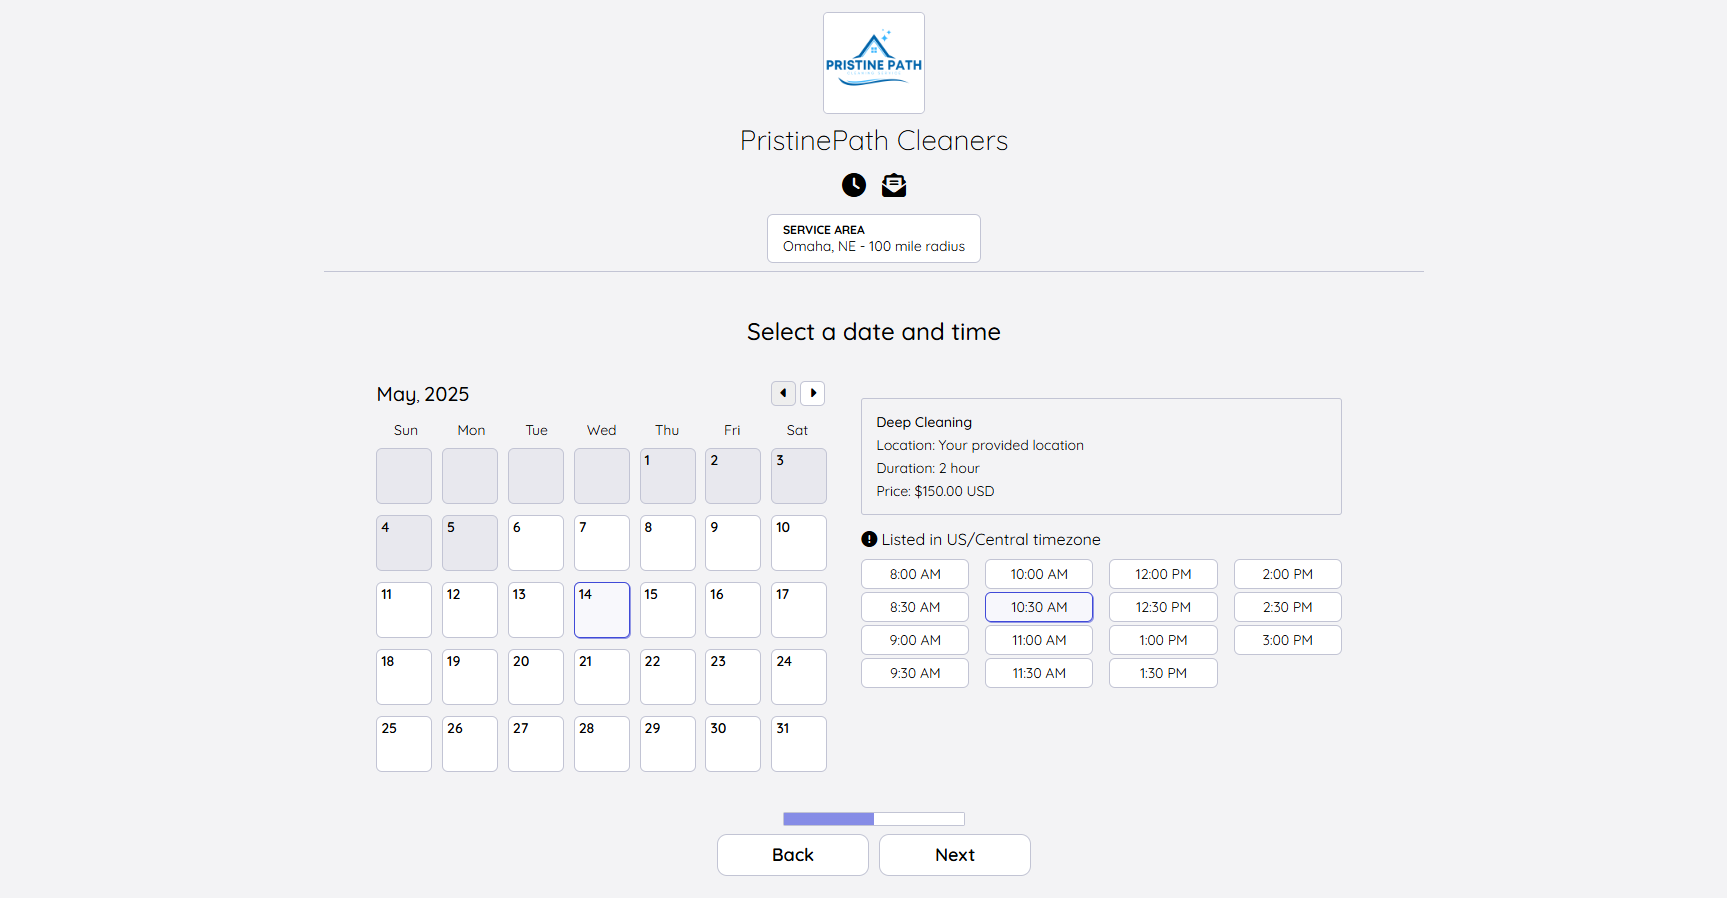Select May 6 on the calendar
Image resolution: width=1727 pixels, height=898 pixels.
(x=536, y=543)
